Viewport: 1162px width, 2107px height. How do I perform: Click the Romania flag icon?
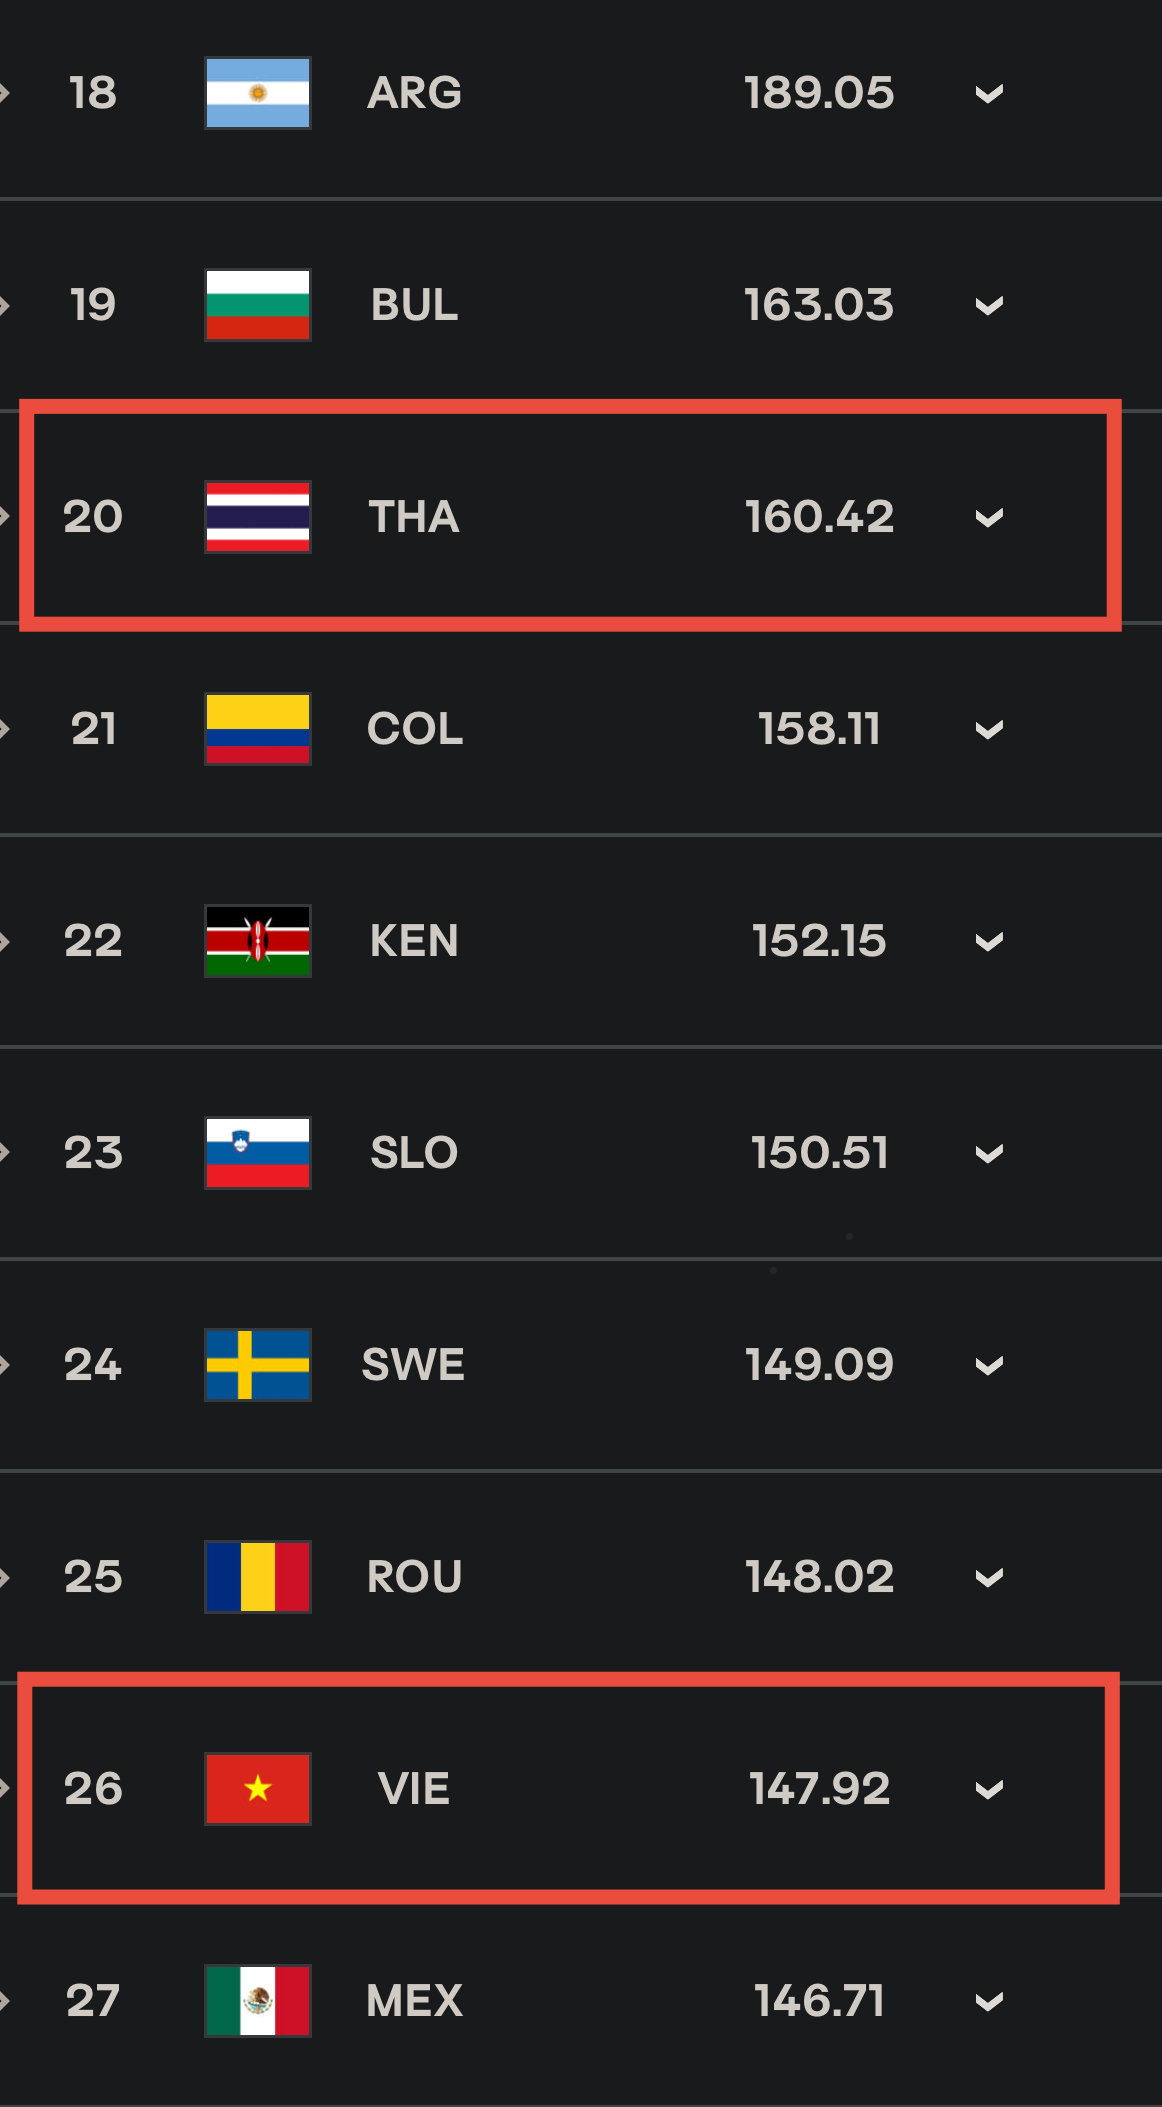point(258,1577)
